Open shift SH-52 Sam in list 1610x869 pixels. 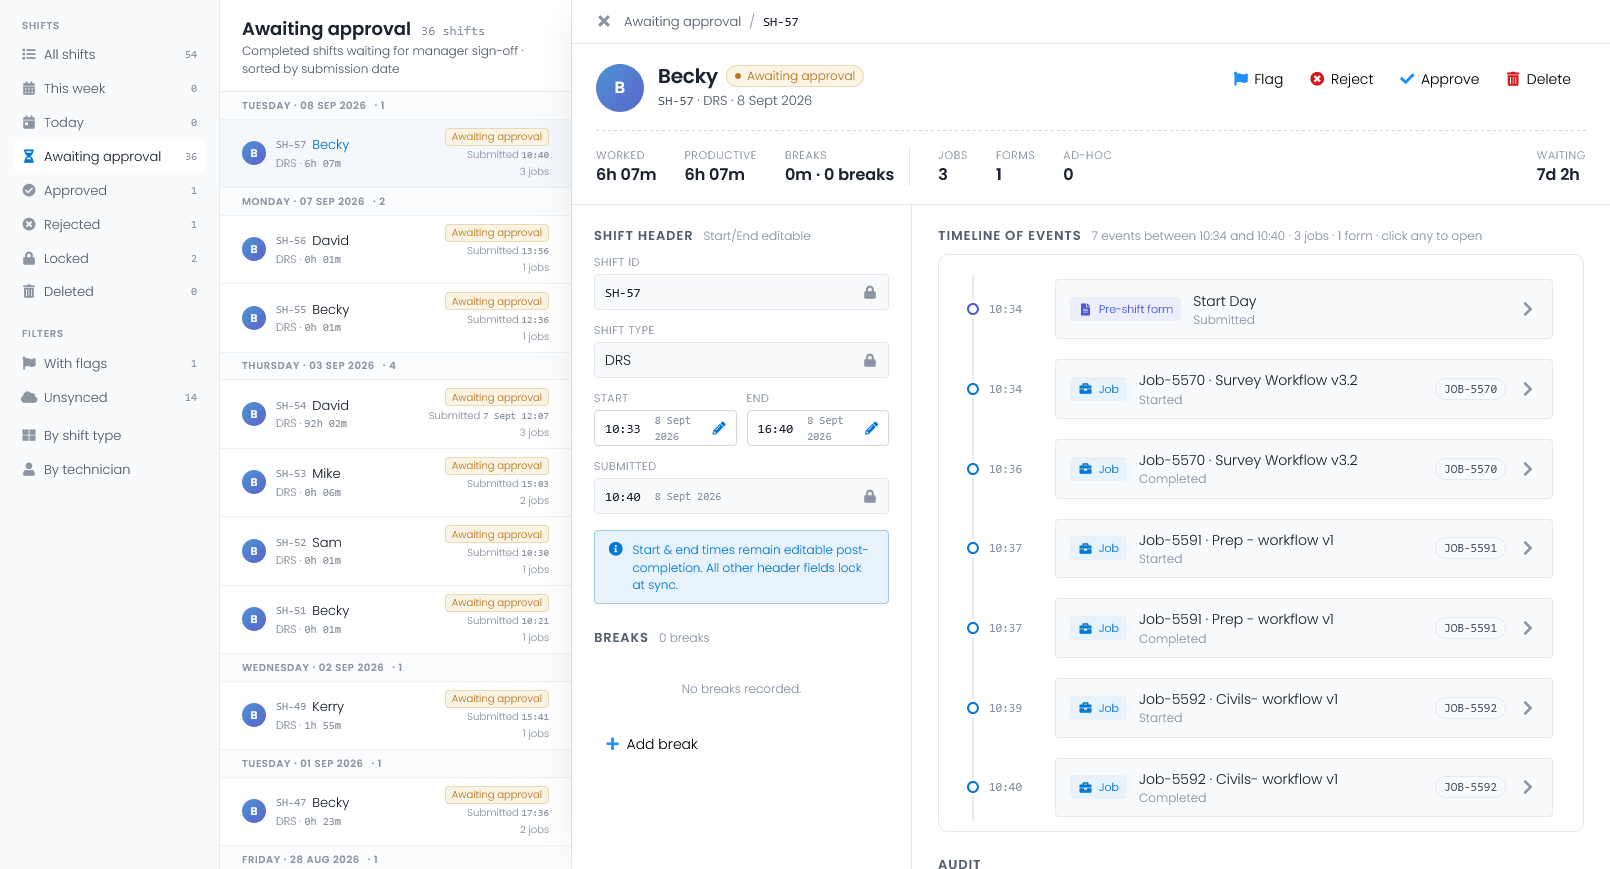pos(396,551)
